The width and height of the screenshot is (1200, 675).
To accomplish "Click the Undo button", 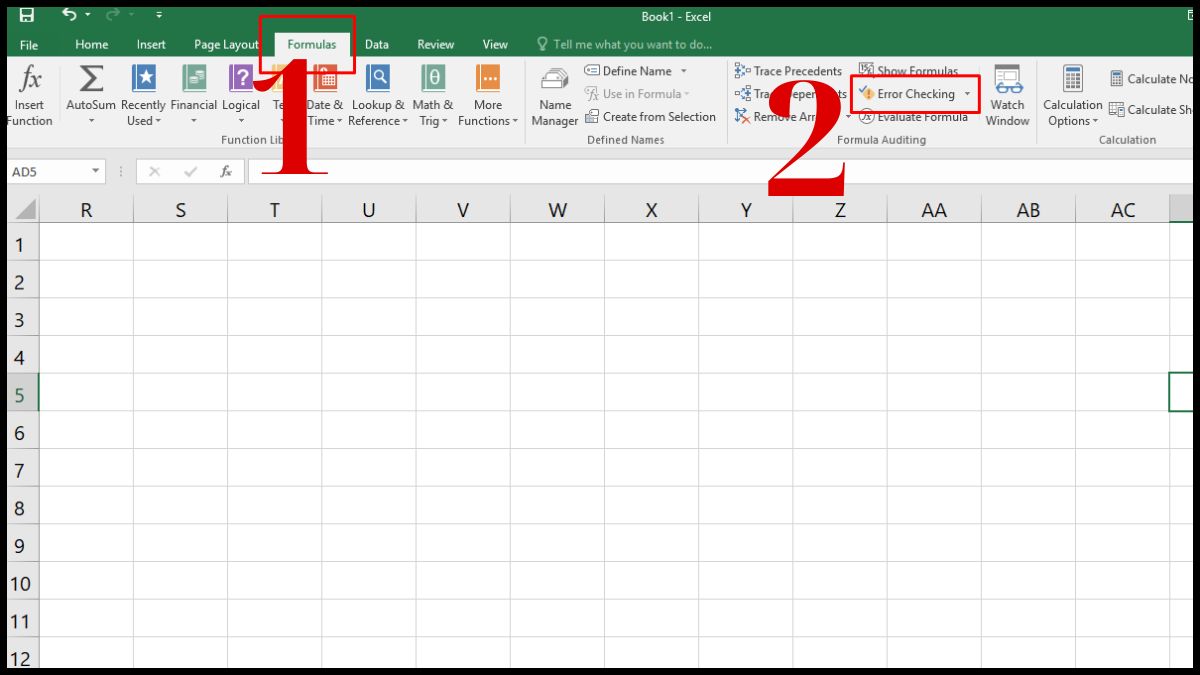I will [x=69, y=15].
